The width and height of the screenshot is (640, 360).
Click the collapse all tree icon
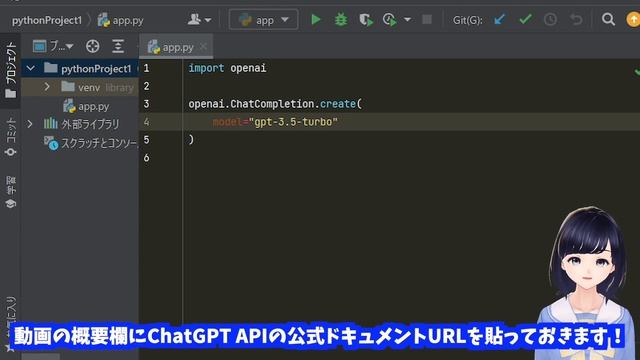[118, 47]
